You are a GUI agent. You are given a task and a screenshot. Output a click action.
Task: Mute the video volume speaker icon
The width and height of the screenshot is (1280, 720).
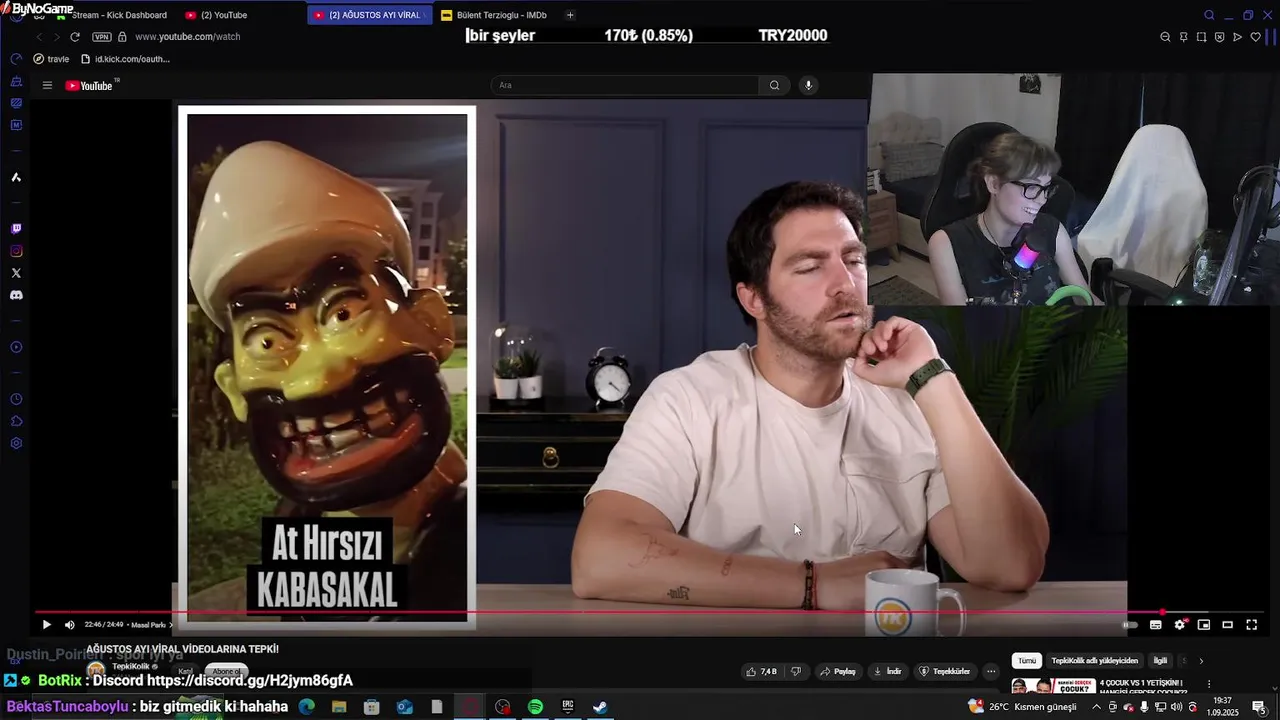(70, 625)
